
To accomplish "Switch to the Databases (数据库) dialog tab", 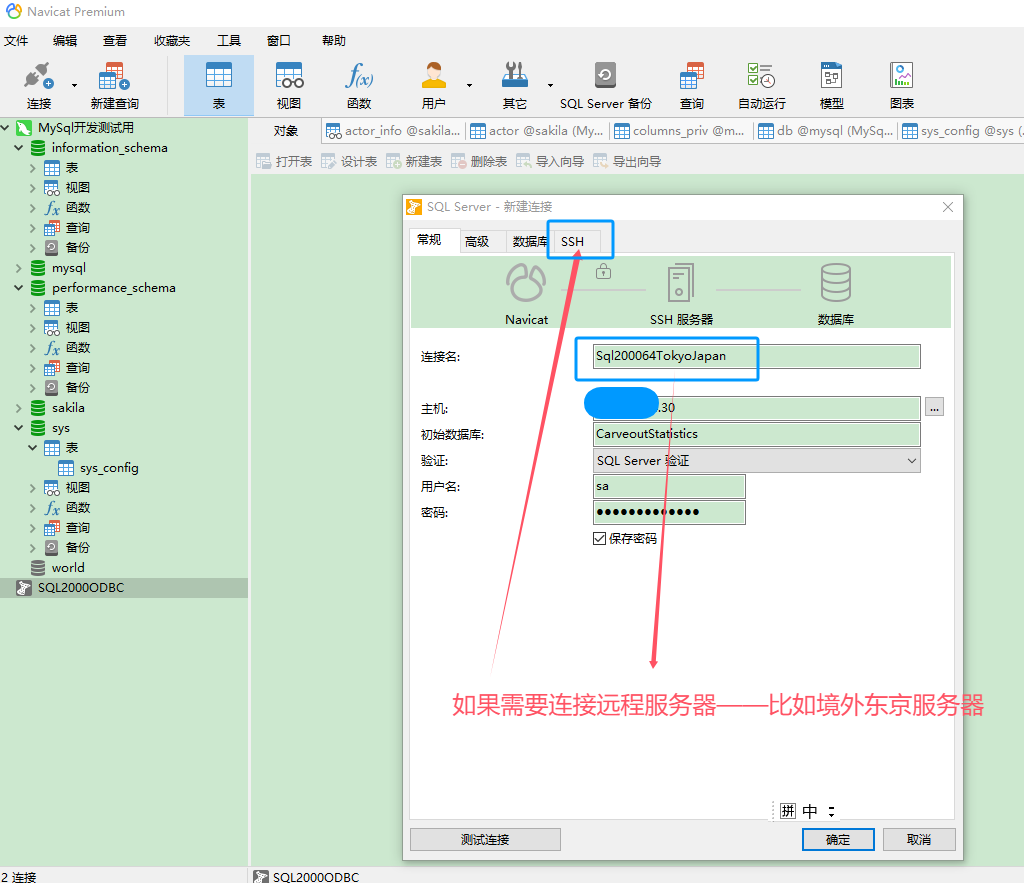I will click(529, 242).
